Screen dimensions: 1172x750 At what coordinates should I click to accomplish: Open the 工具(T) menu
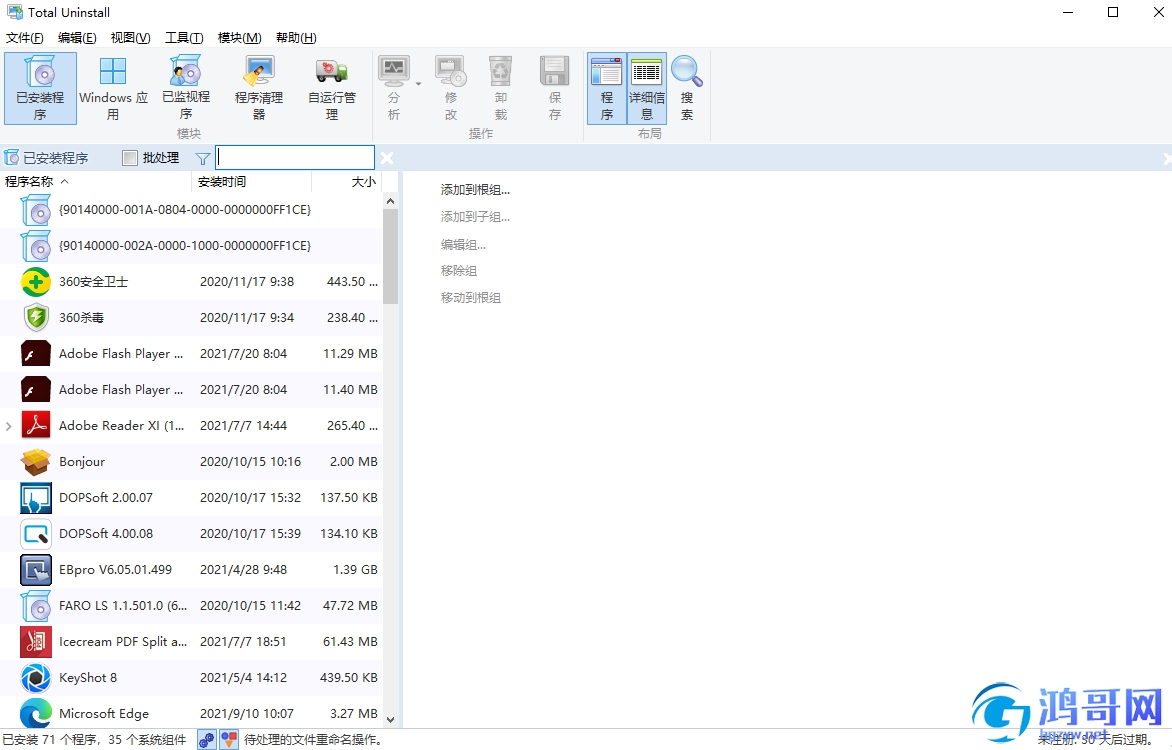pos(184,37)
